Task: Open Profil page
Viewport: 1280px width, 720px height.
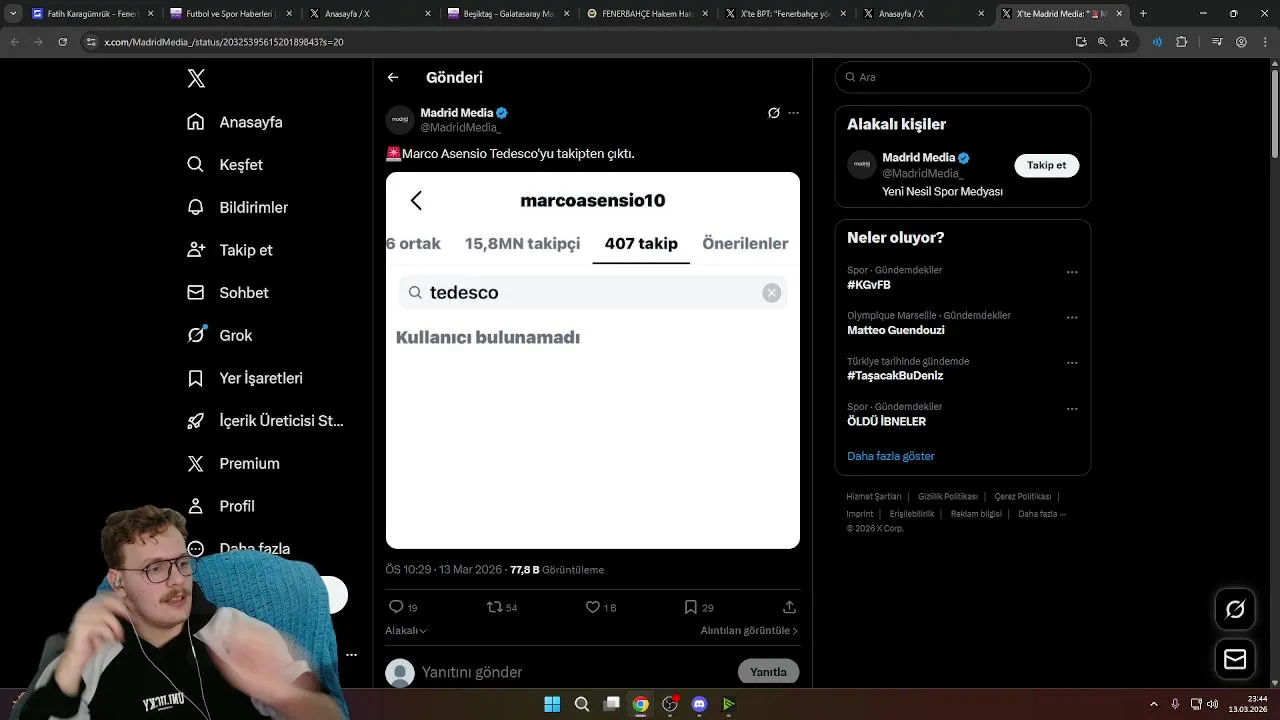Action: point(221,506)
